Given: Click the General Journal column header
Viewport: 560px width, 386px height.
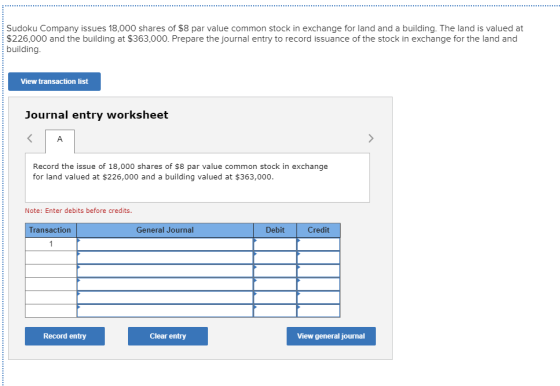Looking at the screenshot, I should 165,230.
